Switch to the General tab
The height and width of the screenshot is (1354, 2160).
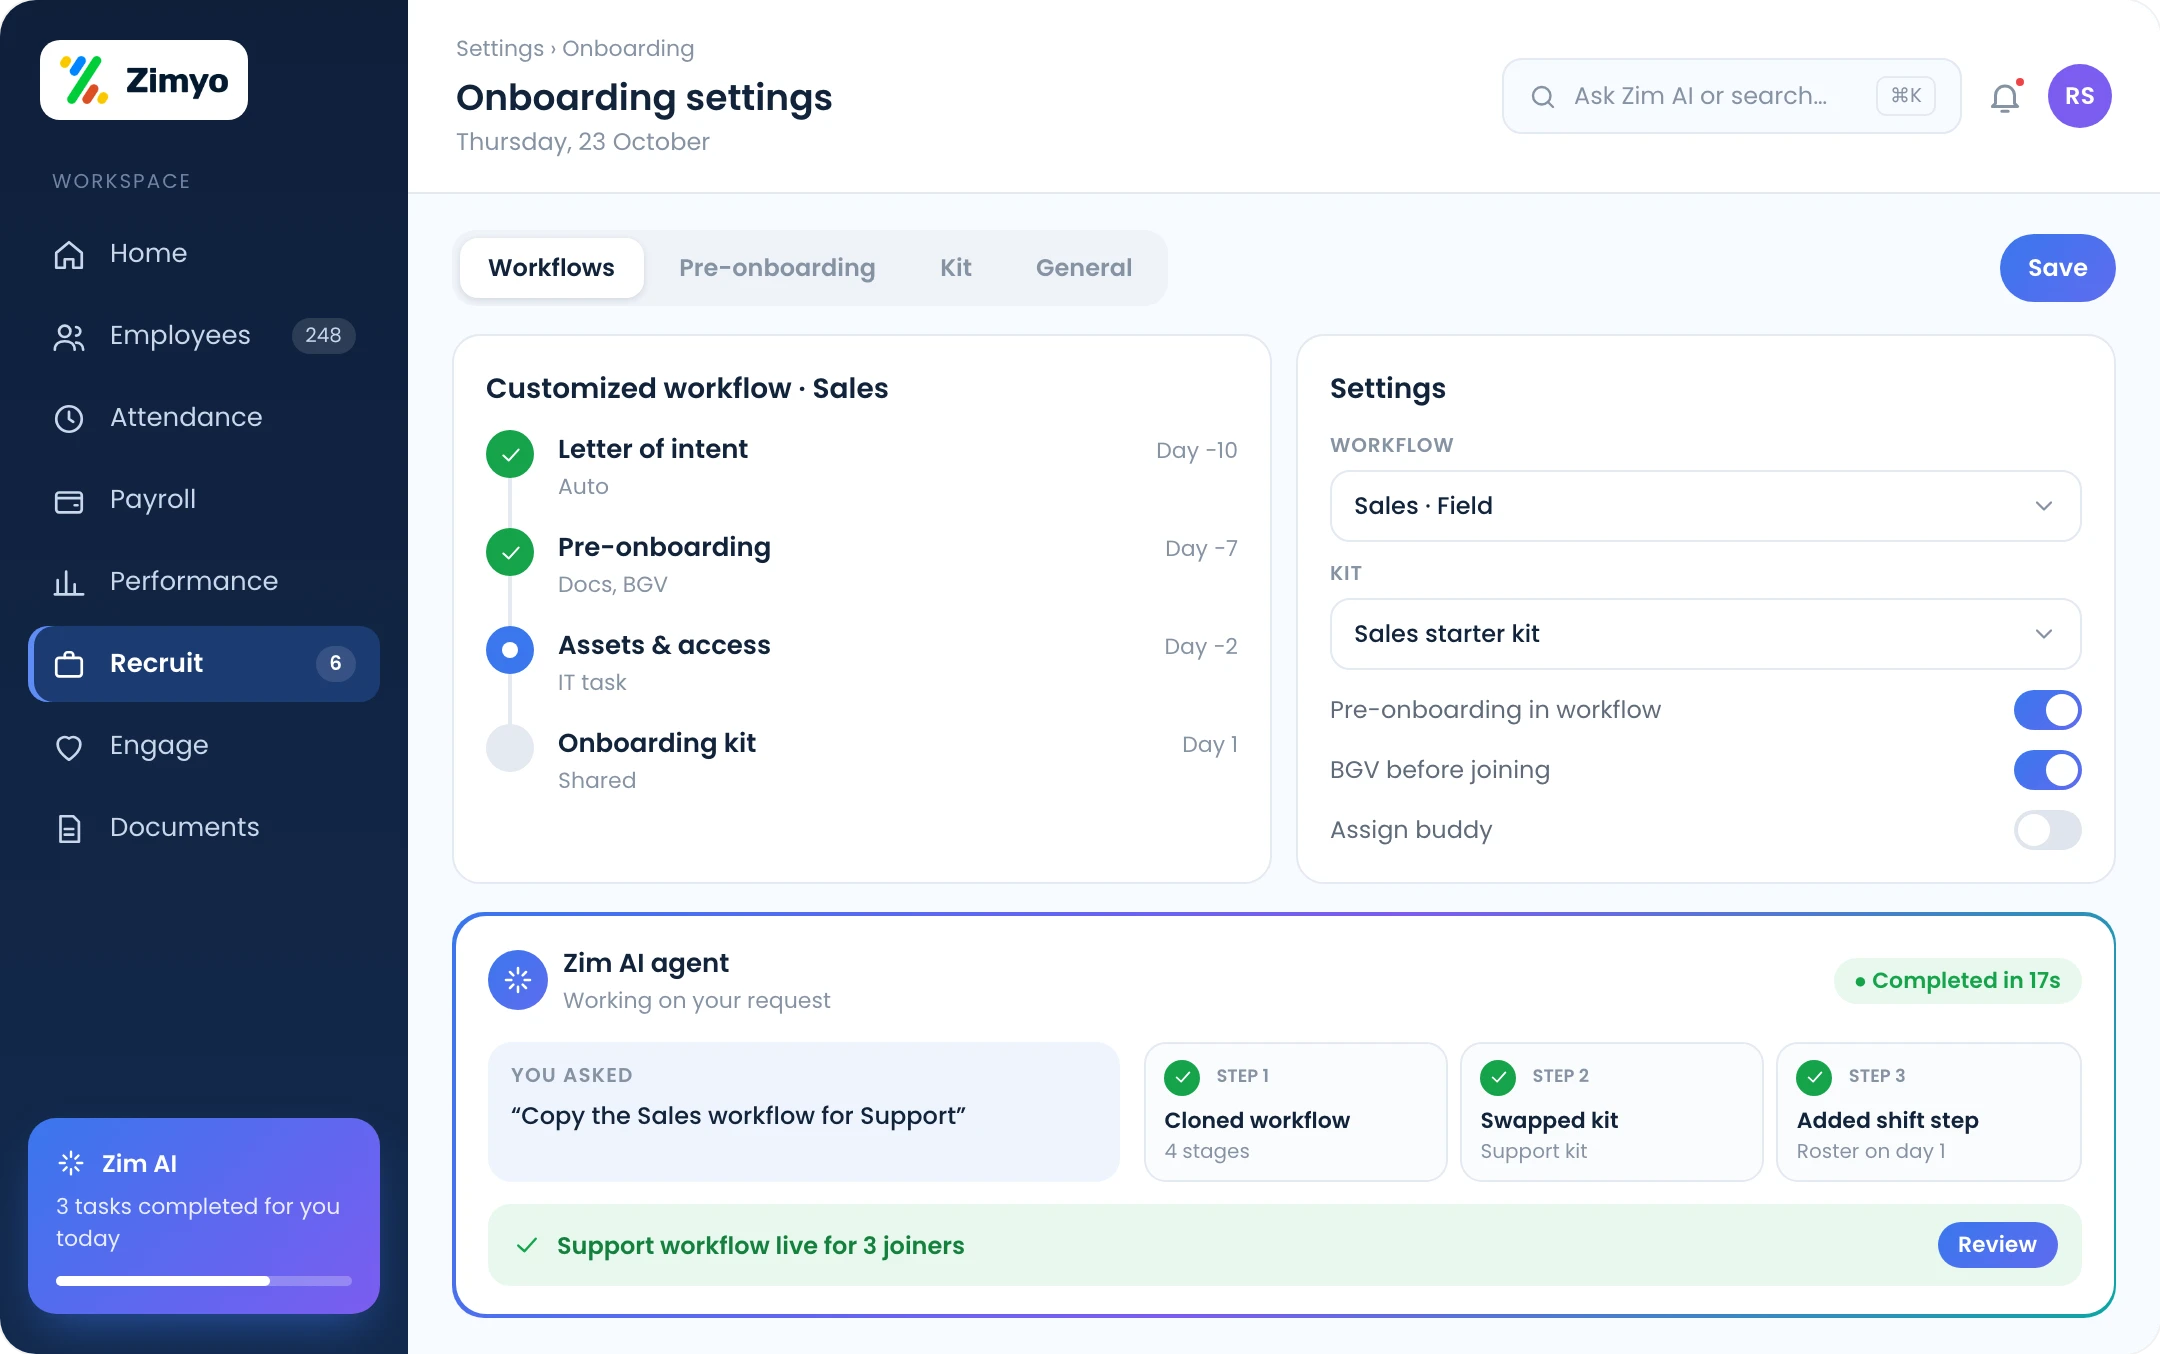[x=1084, y=268]
